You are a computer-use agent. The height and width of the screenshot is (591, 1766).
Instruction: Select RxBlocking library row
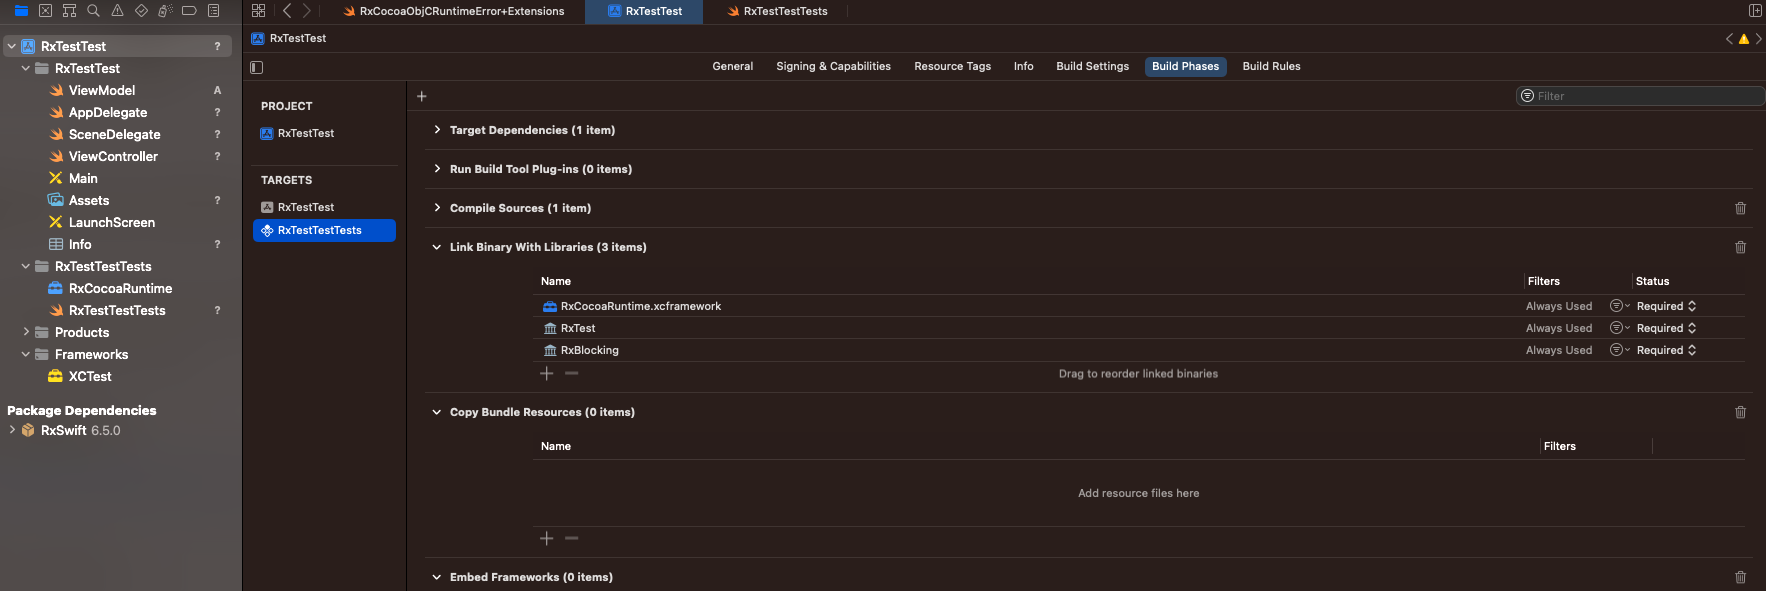1138,351
